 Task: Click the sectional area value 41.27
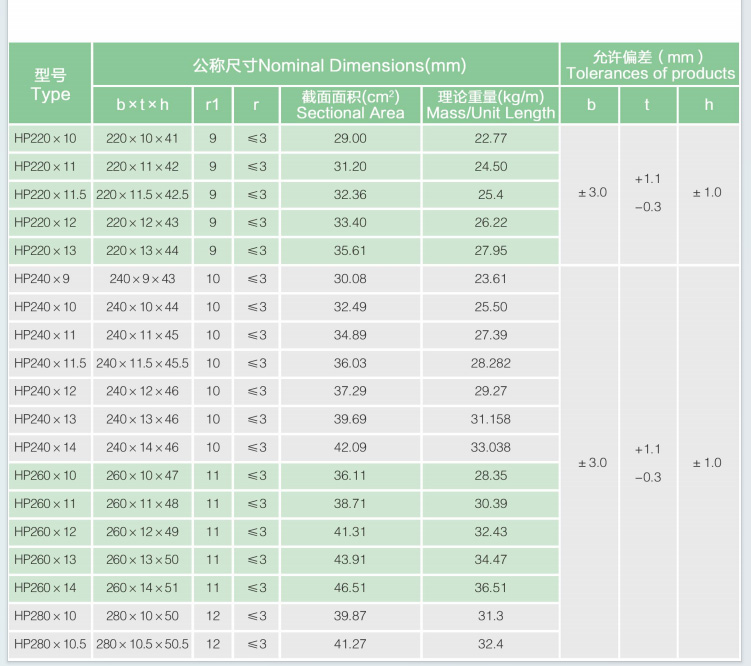pyautogui.click(x=350, y=644)
